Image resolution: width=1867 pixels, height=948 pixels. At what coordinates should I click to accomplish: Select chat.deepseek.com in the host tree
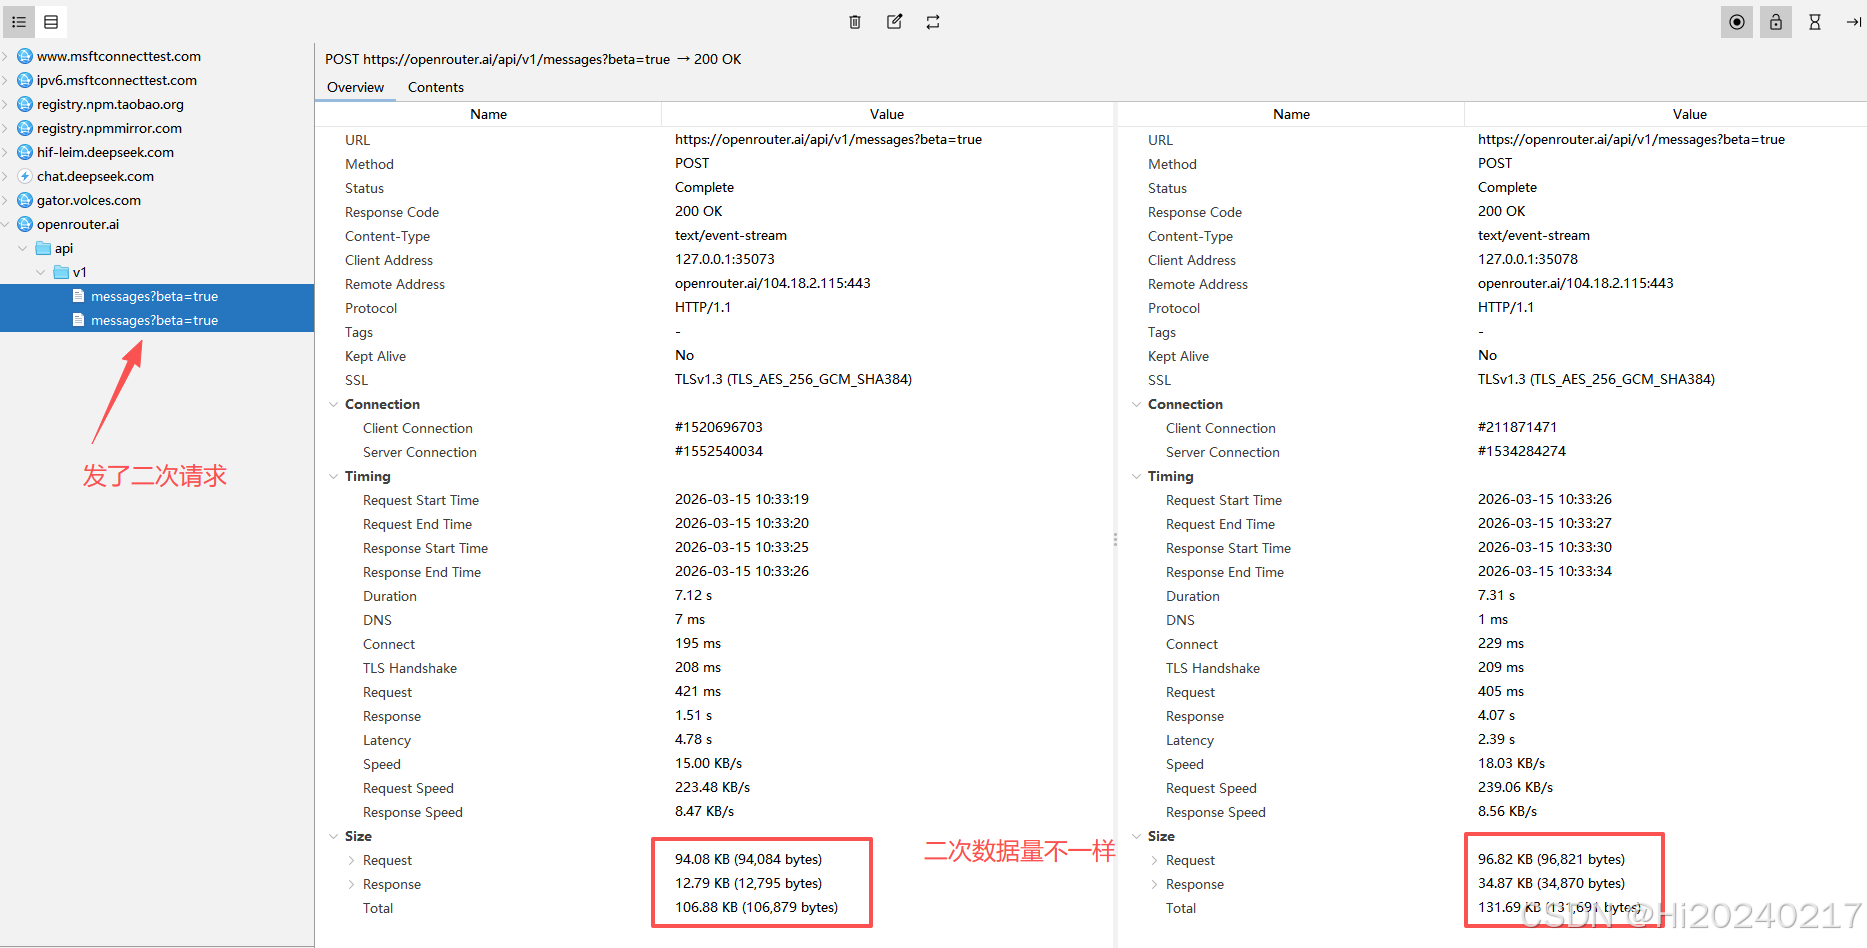click(95, 176)
